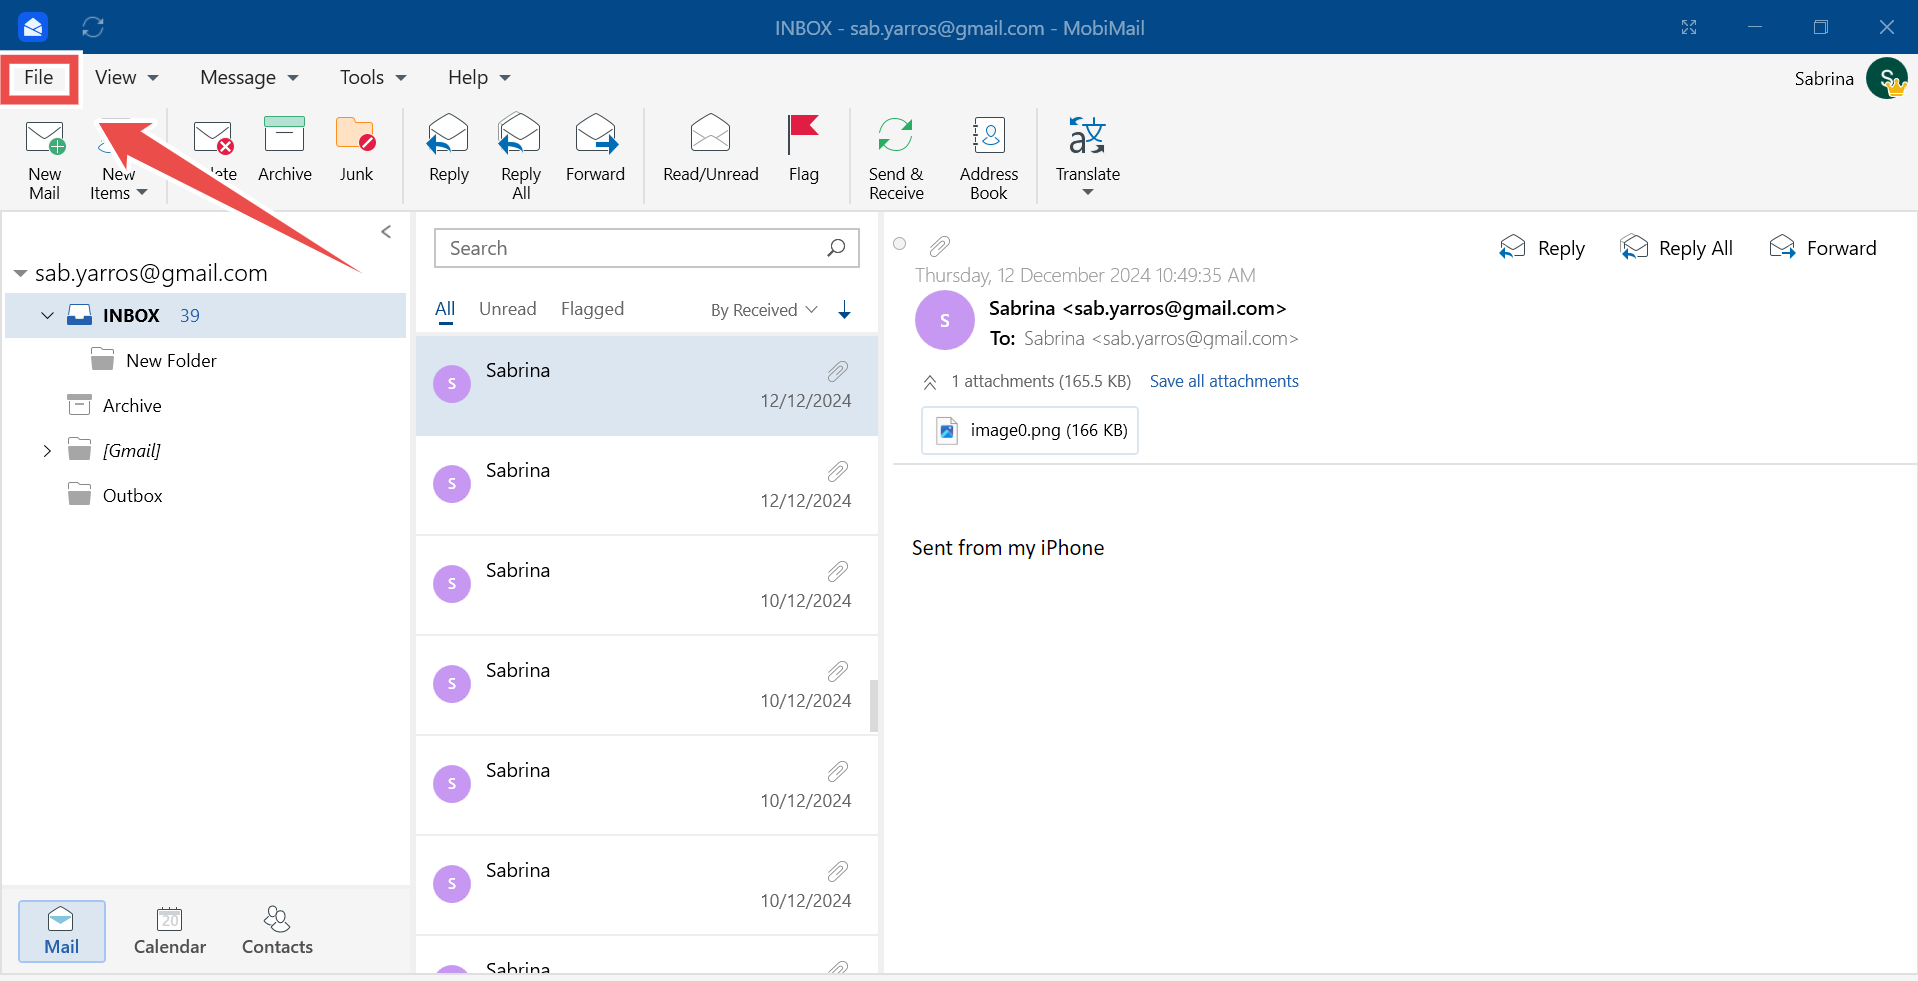The width and height of the screenshot is (1918, 981).
Task: Click Reply in the reading pane
Action: tap(1542, 248)
